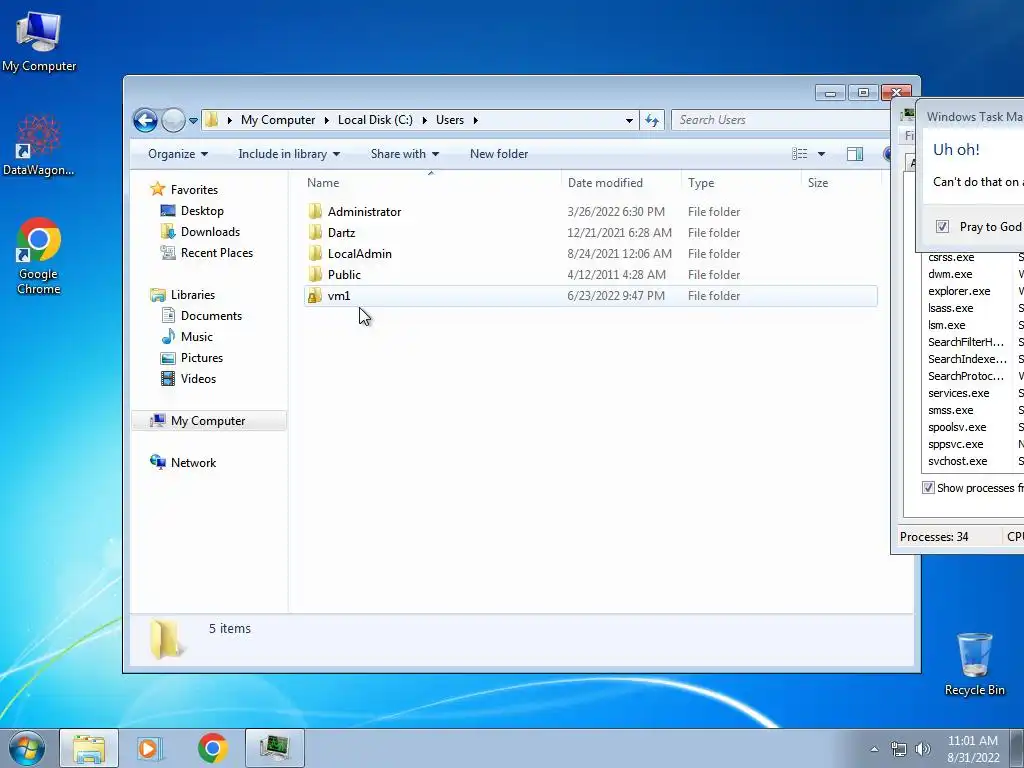Expand the chevron after Users breadcrumb
The height and width of the screenshot is (768, 1024).
(x=475, y=120)
